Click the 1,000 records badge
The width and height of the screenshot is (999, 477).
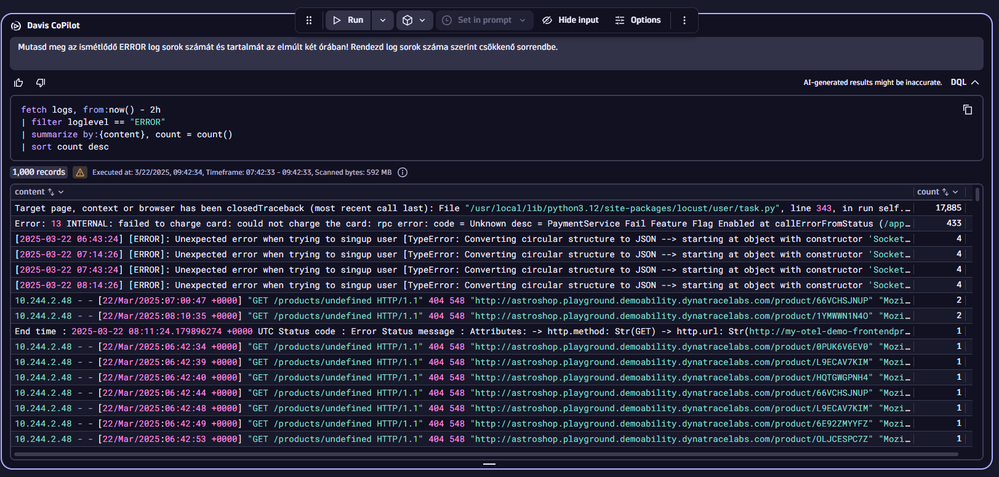pyautogui.click(x=38, y=172)
